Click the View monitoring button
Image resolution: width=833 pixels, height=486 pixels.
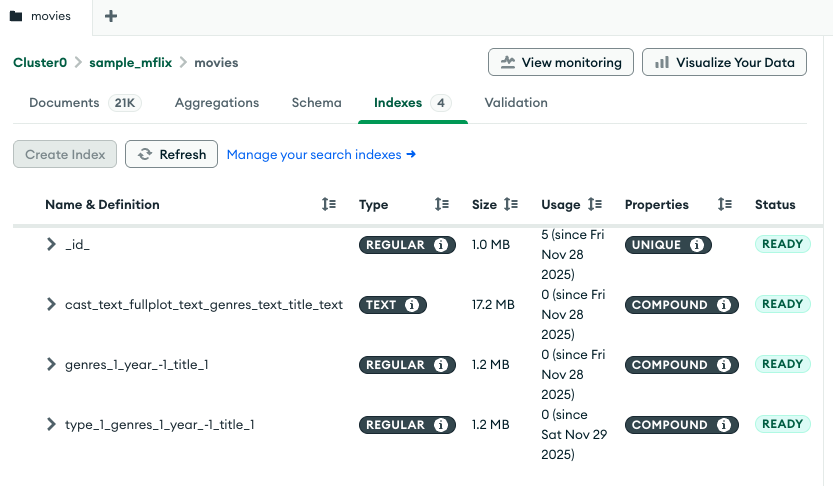click(x=561, y=62)
